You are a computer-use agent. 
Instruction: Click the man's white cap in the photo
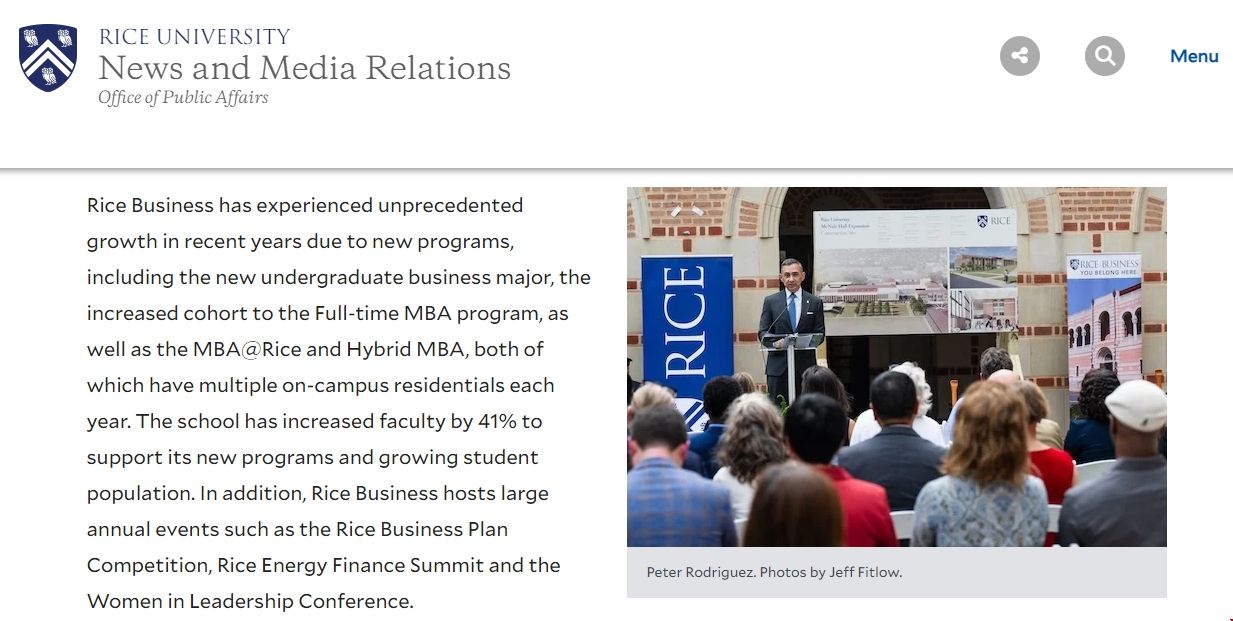click(1135, 402)
